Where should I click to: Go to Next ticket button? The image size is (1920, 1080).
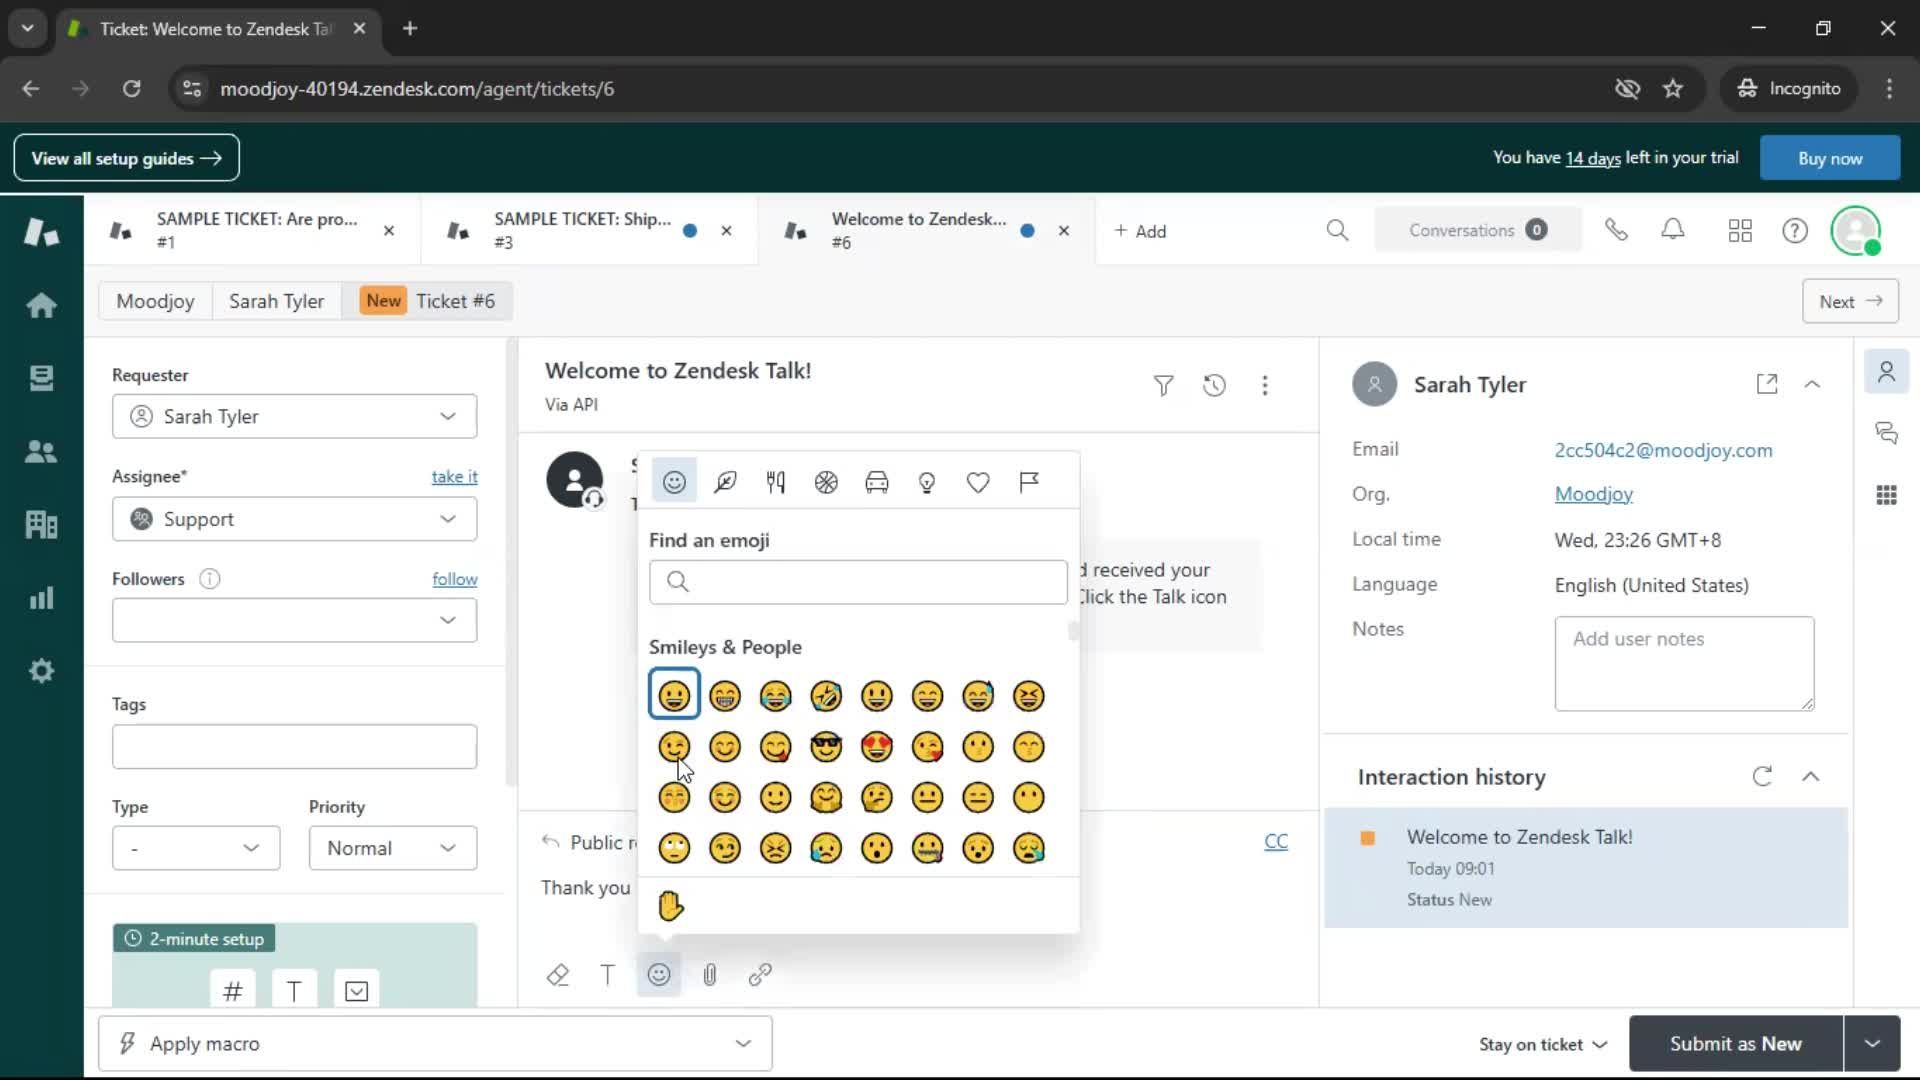(x=1850, y=301)
